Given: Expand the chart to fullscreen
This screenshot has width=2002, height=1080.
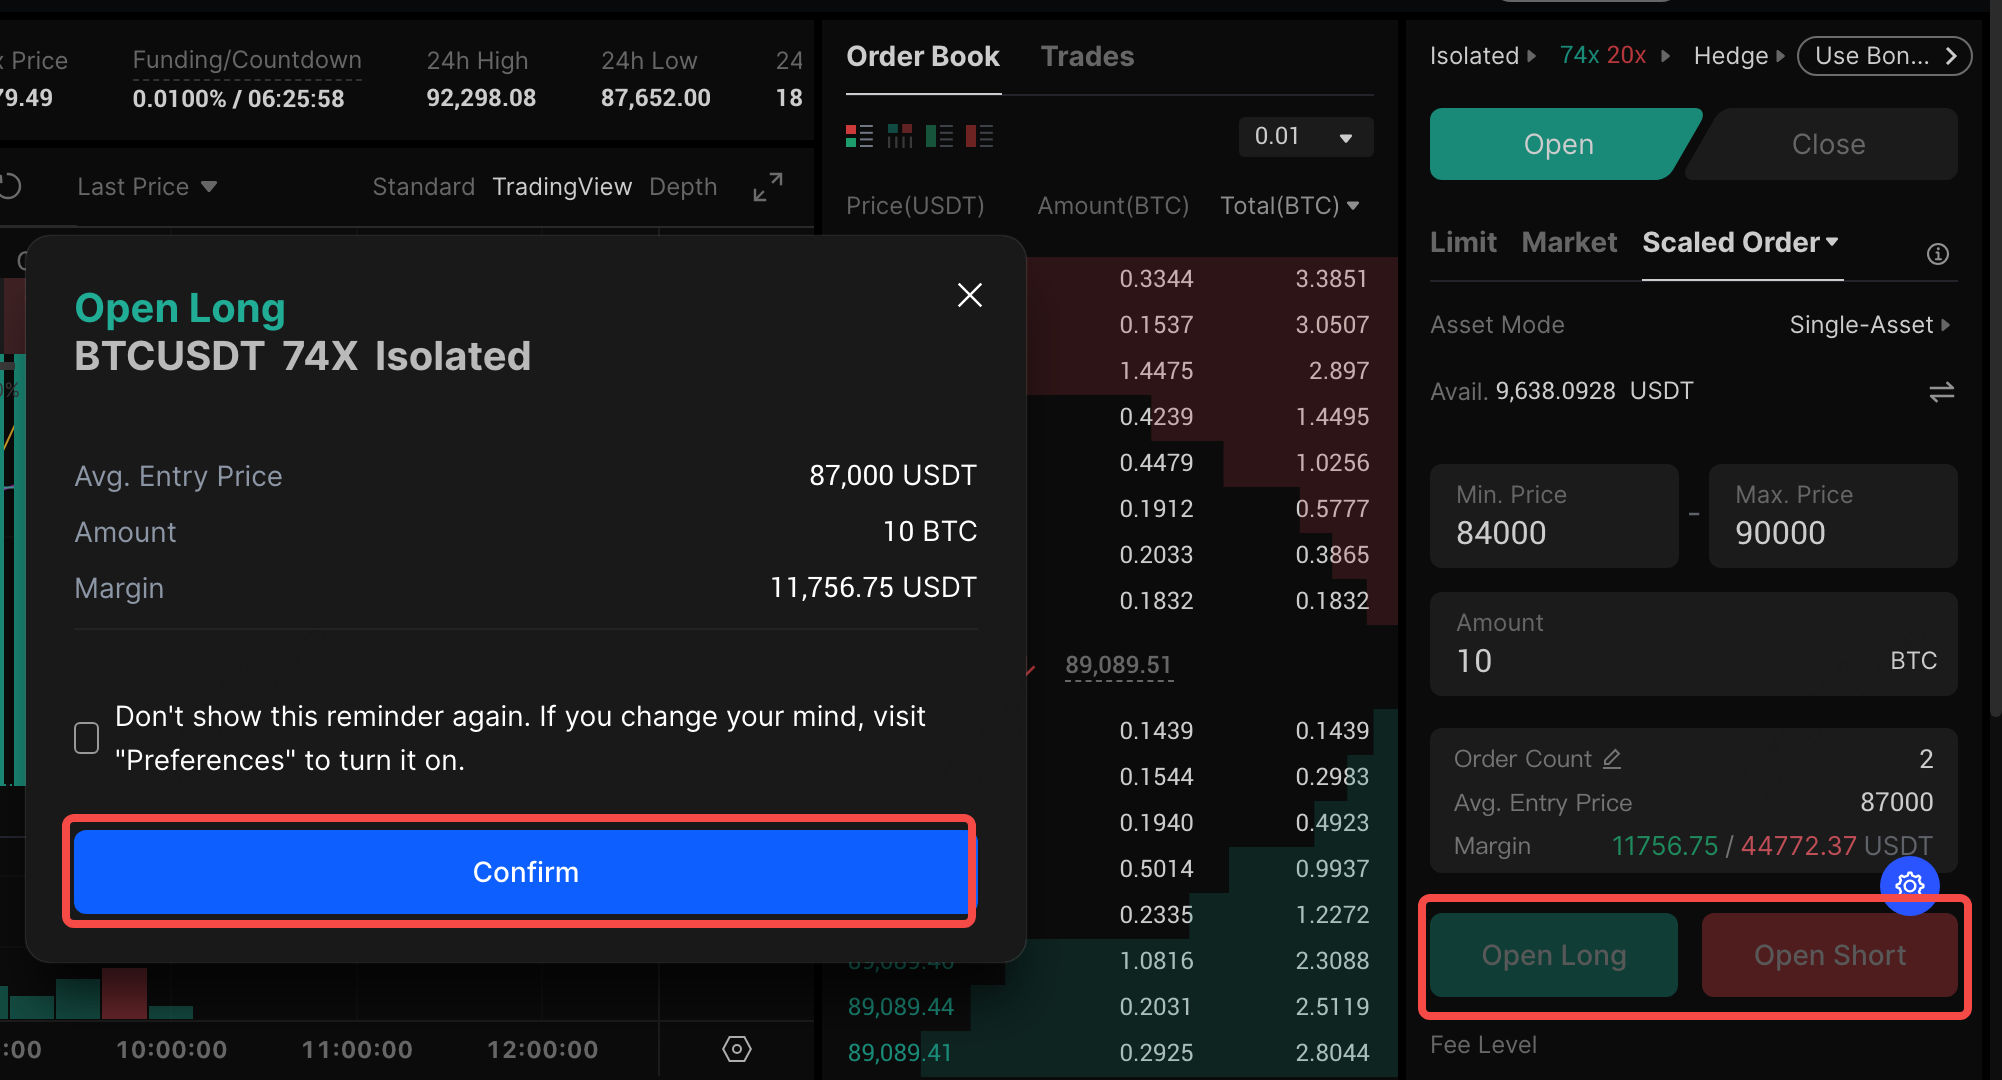Looking at the screenshot, I should 767,187.
